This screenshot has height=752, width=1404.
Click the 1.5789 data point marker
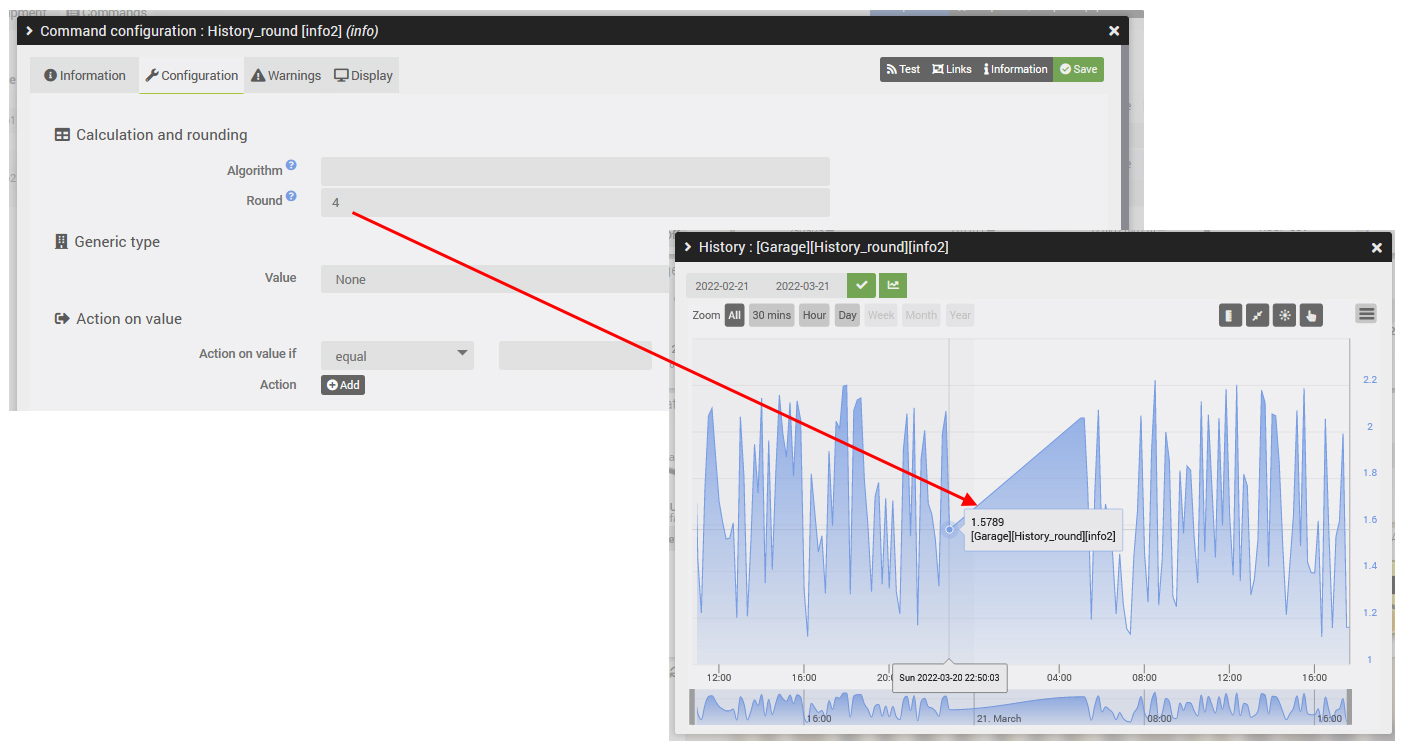coord(950,530)
